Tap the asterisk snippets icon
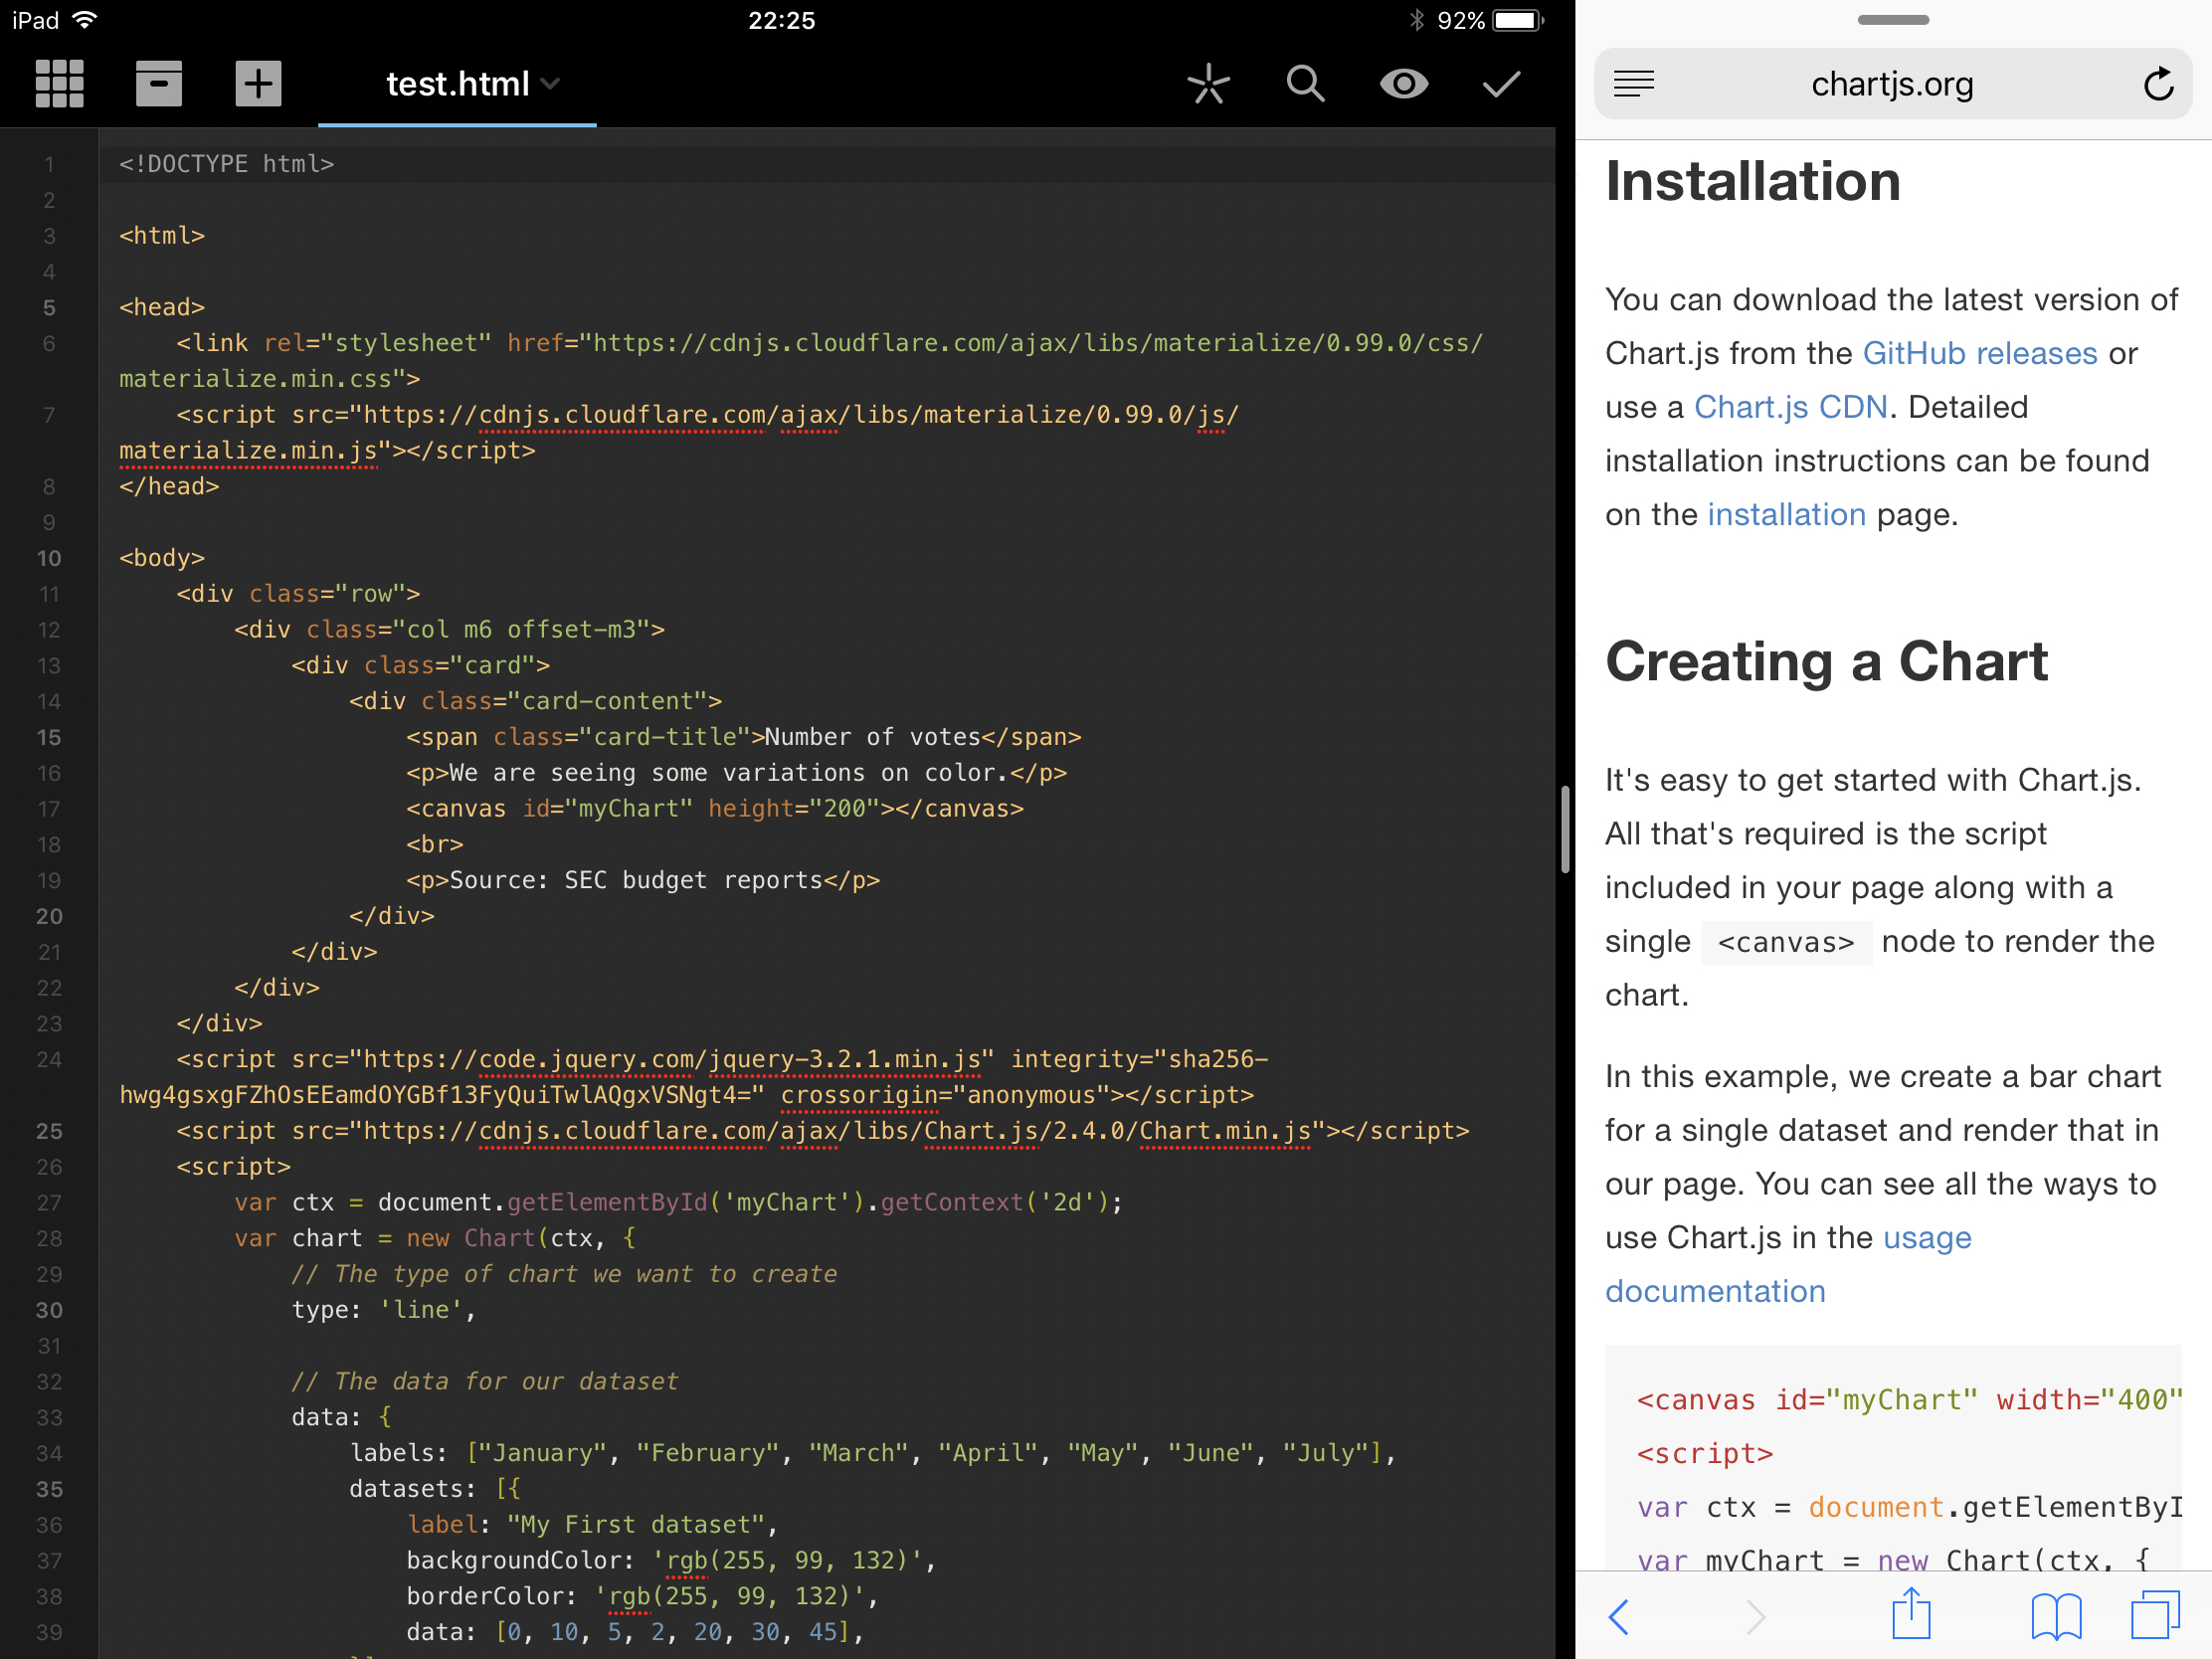2212x1659 pixels. pyautogui.click(x=1208, y=84)
